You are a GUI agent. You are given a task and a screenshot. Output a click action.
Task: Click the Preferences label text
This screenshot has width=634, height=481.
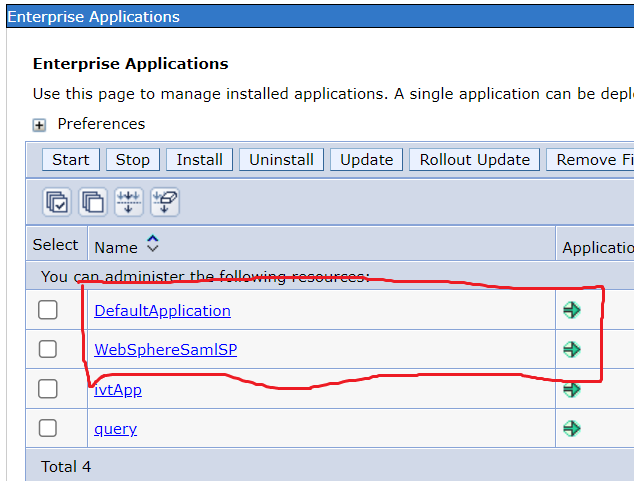click(101, 124)
